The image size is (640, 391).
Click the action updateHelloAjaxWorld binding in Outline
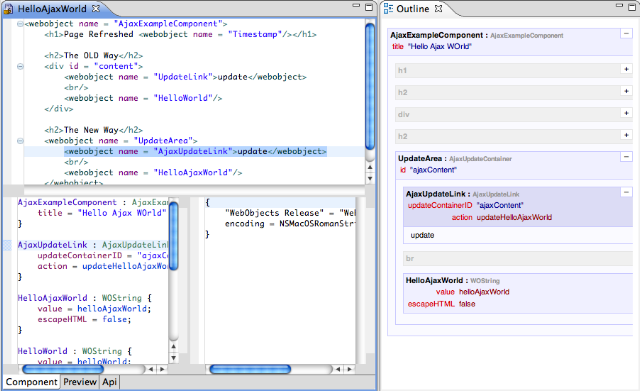click(502, 217)
